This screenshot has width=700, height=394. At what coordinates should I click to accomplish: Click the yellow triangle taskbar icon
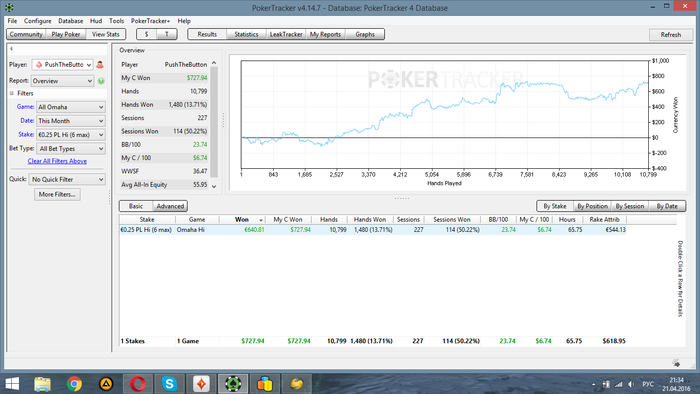(106, 384)
